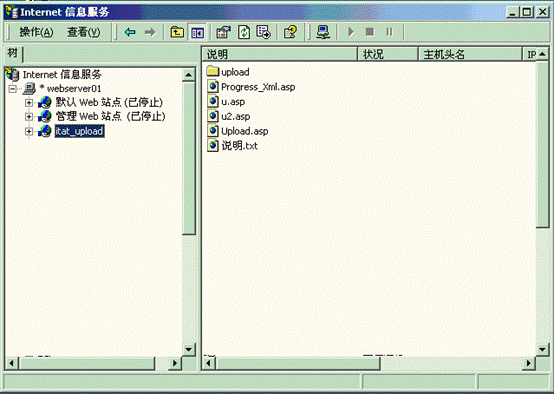This screenshot has width=554, height=394.
Task: Toggle the show/hide console tree icon
Action: pos(197,33)
